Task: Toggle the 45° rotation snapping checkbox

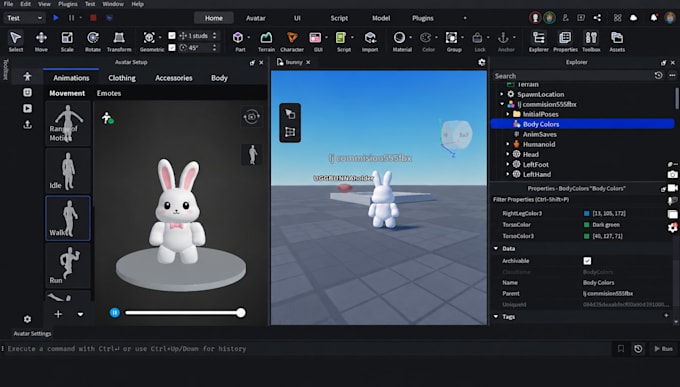Action: click(172, 47)
